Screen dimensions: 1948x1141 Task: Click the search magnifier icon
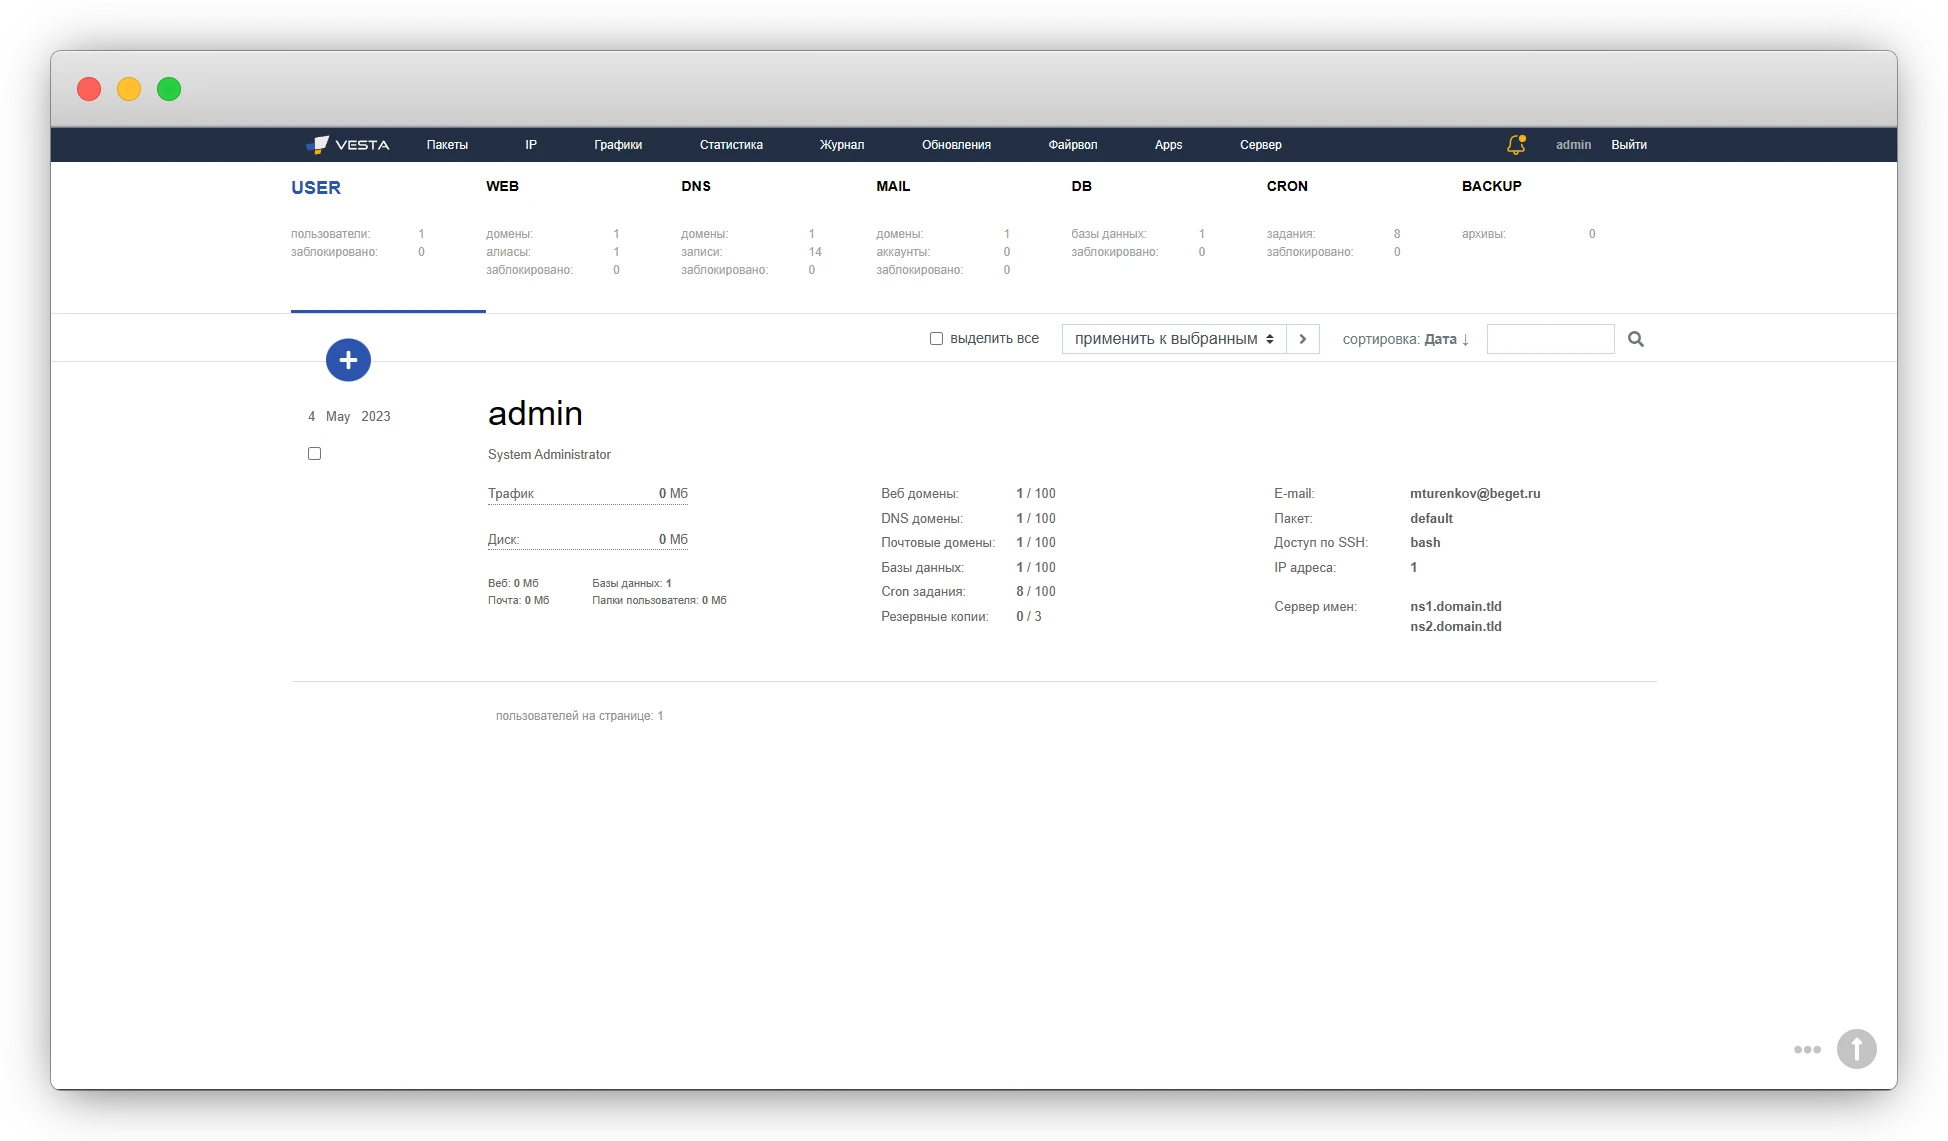click(1636, 339)
